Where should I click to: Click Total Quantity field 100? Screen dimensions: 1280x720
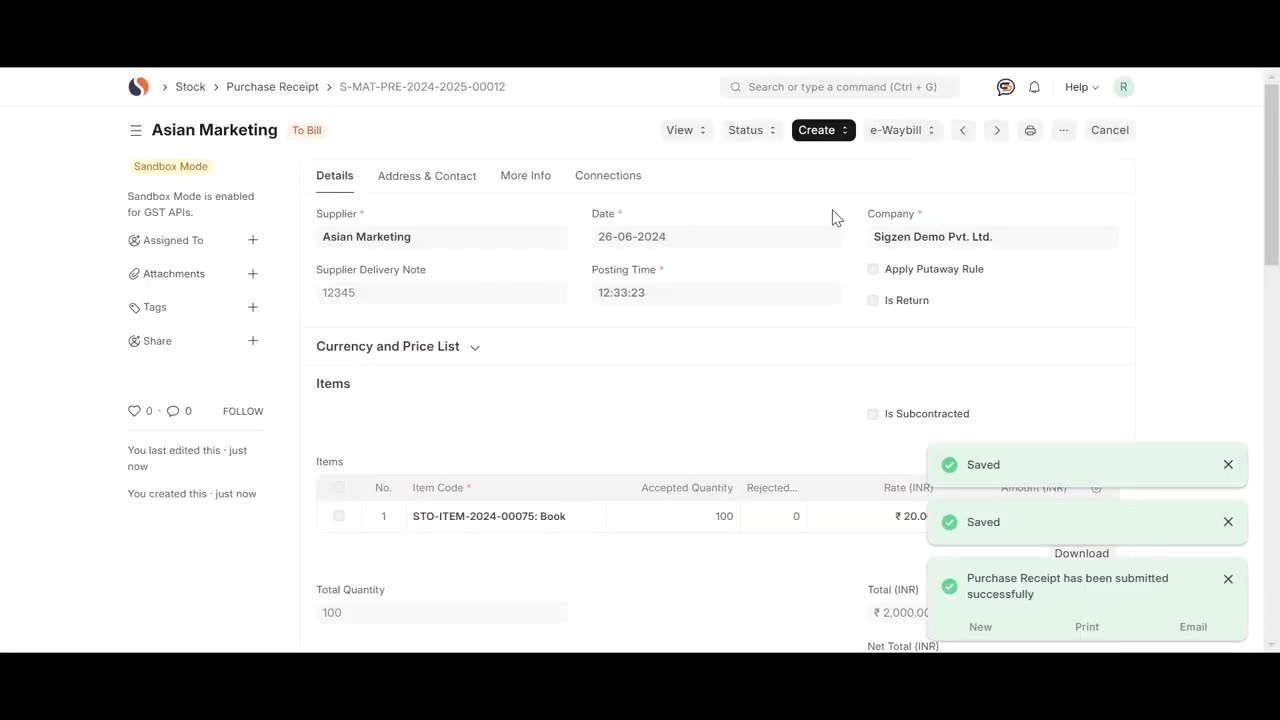(x=441, y=613)
